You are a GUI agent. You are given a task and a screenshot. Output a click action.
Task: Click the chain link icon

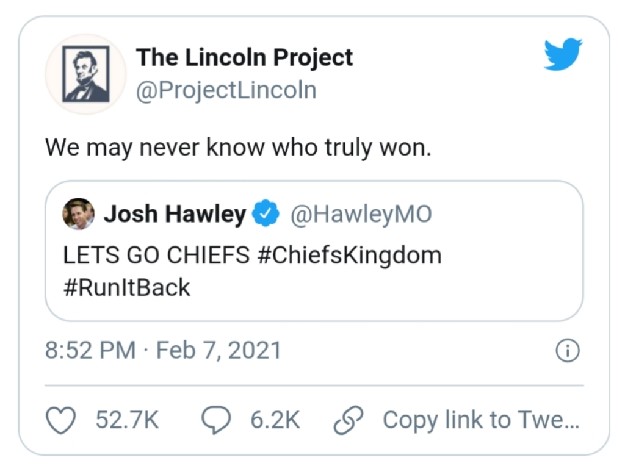pyautogui.click(x=348, y=420)
